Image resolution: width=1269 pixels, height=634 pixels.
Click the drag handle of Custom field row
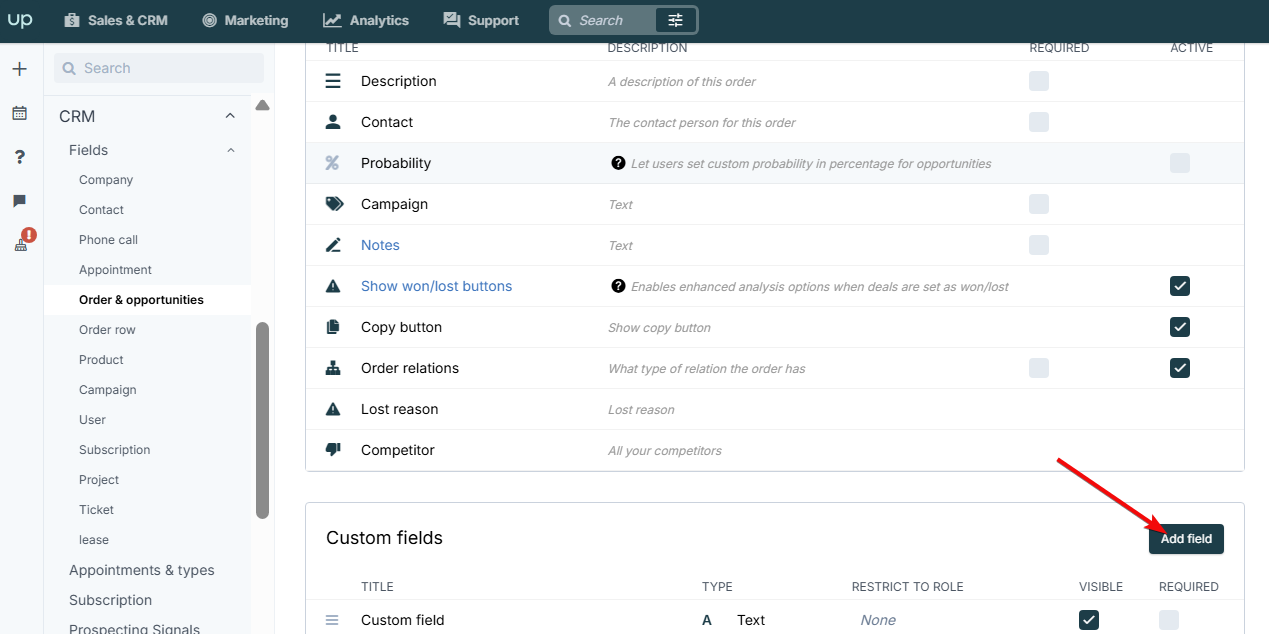(332, 620)
